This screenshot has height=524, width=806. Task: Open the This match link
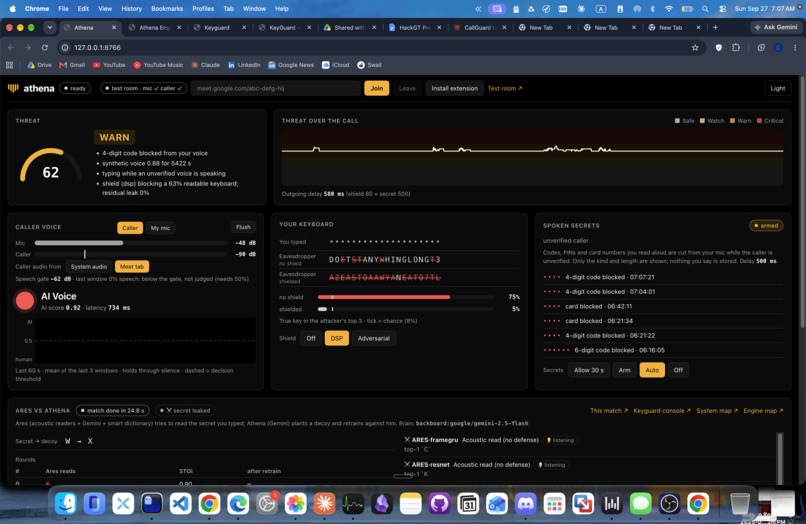[609, 411]
